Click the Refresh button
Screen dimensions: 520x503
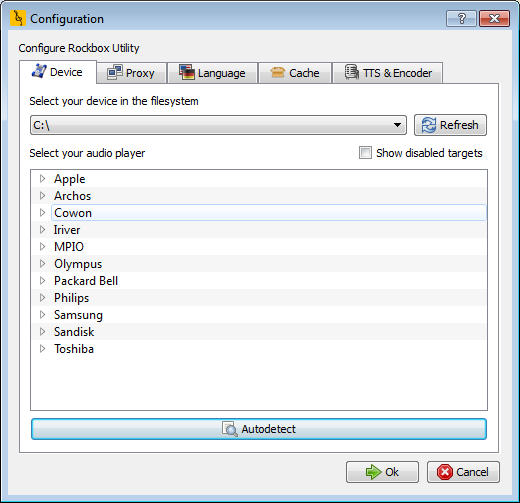coord(450,125)
